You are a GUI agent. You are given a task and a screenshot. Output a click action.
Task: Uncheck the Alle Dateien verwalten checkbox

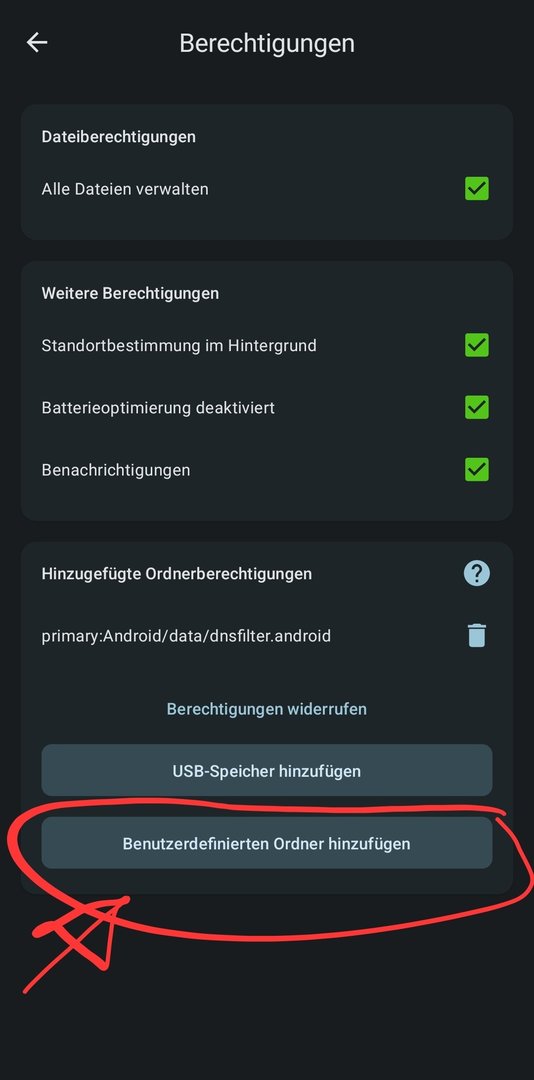point(477,189)
